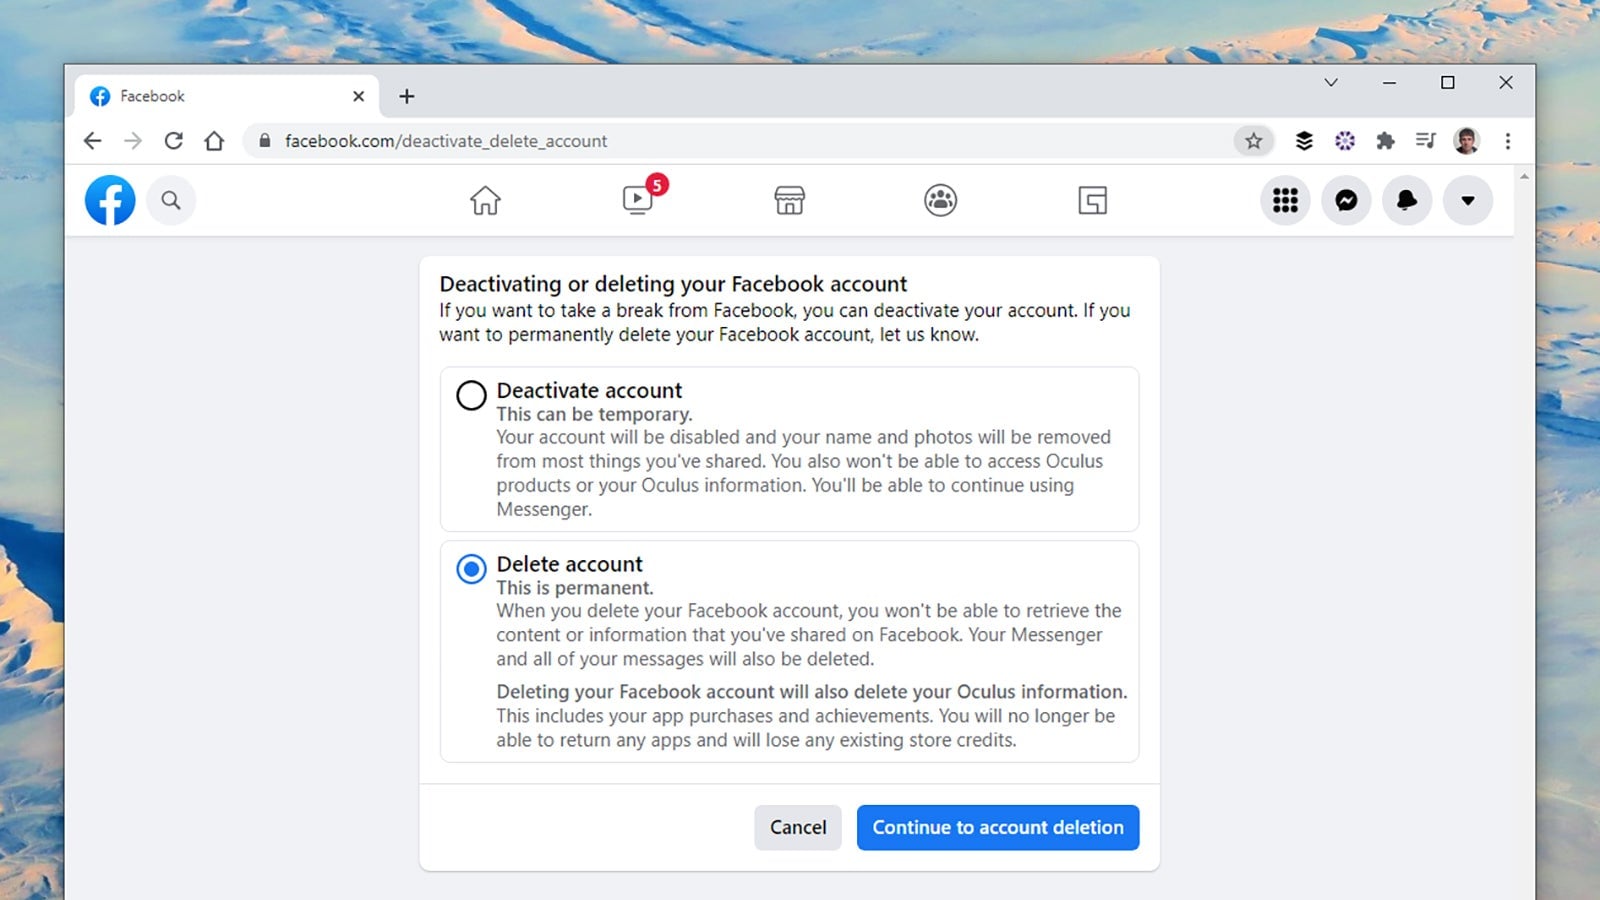Open Marketplace using the storefront icon
The width and height of the screenshot is (1600, 900).
click(789, 200)
